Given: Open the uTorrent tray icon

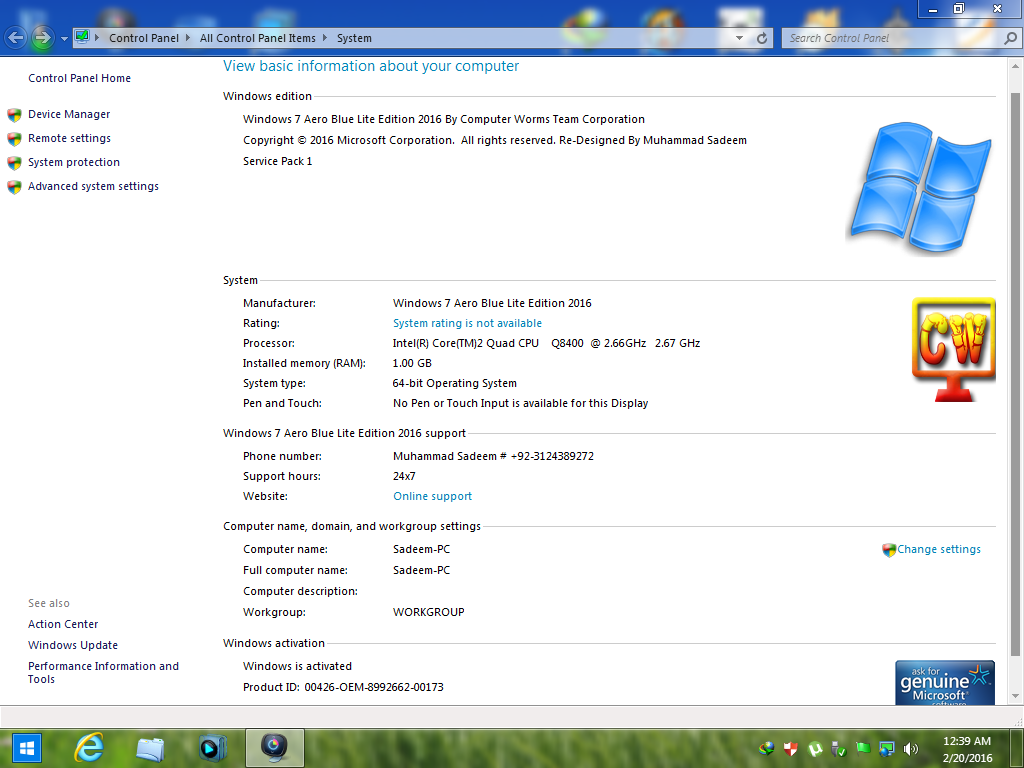Looking at the screenshot, I should click(x=815, y=748).
